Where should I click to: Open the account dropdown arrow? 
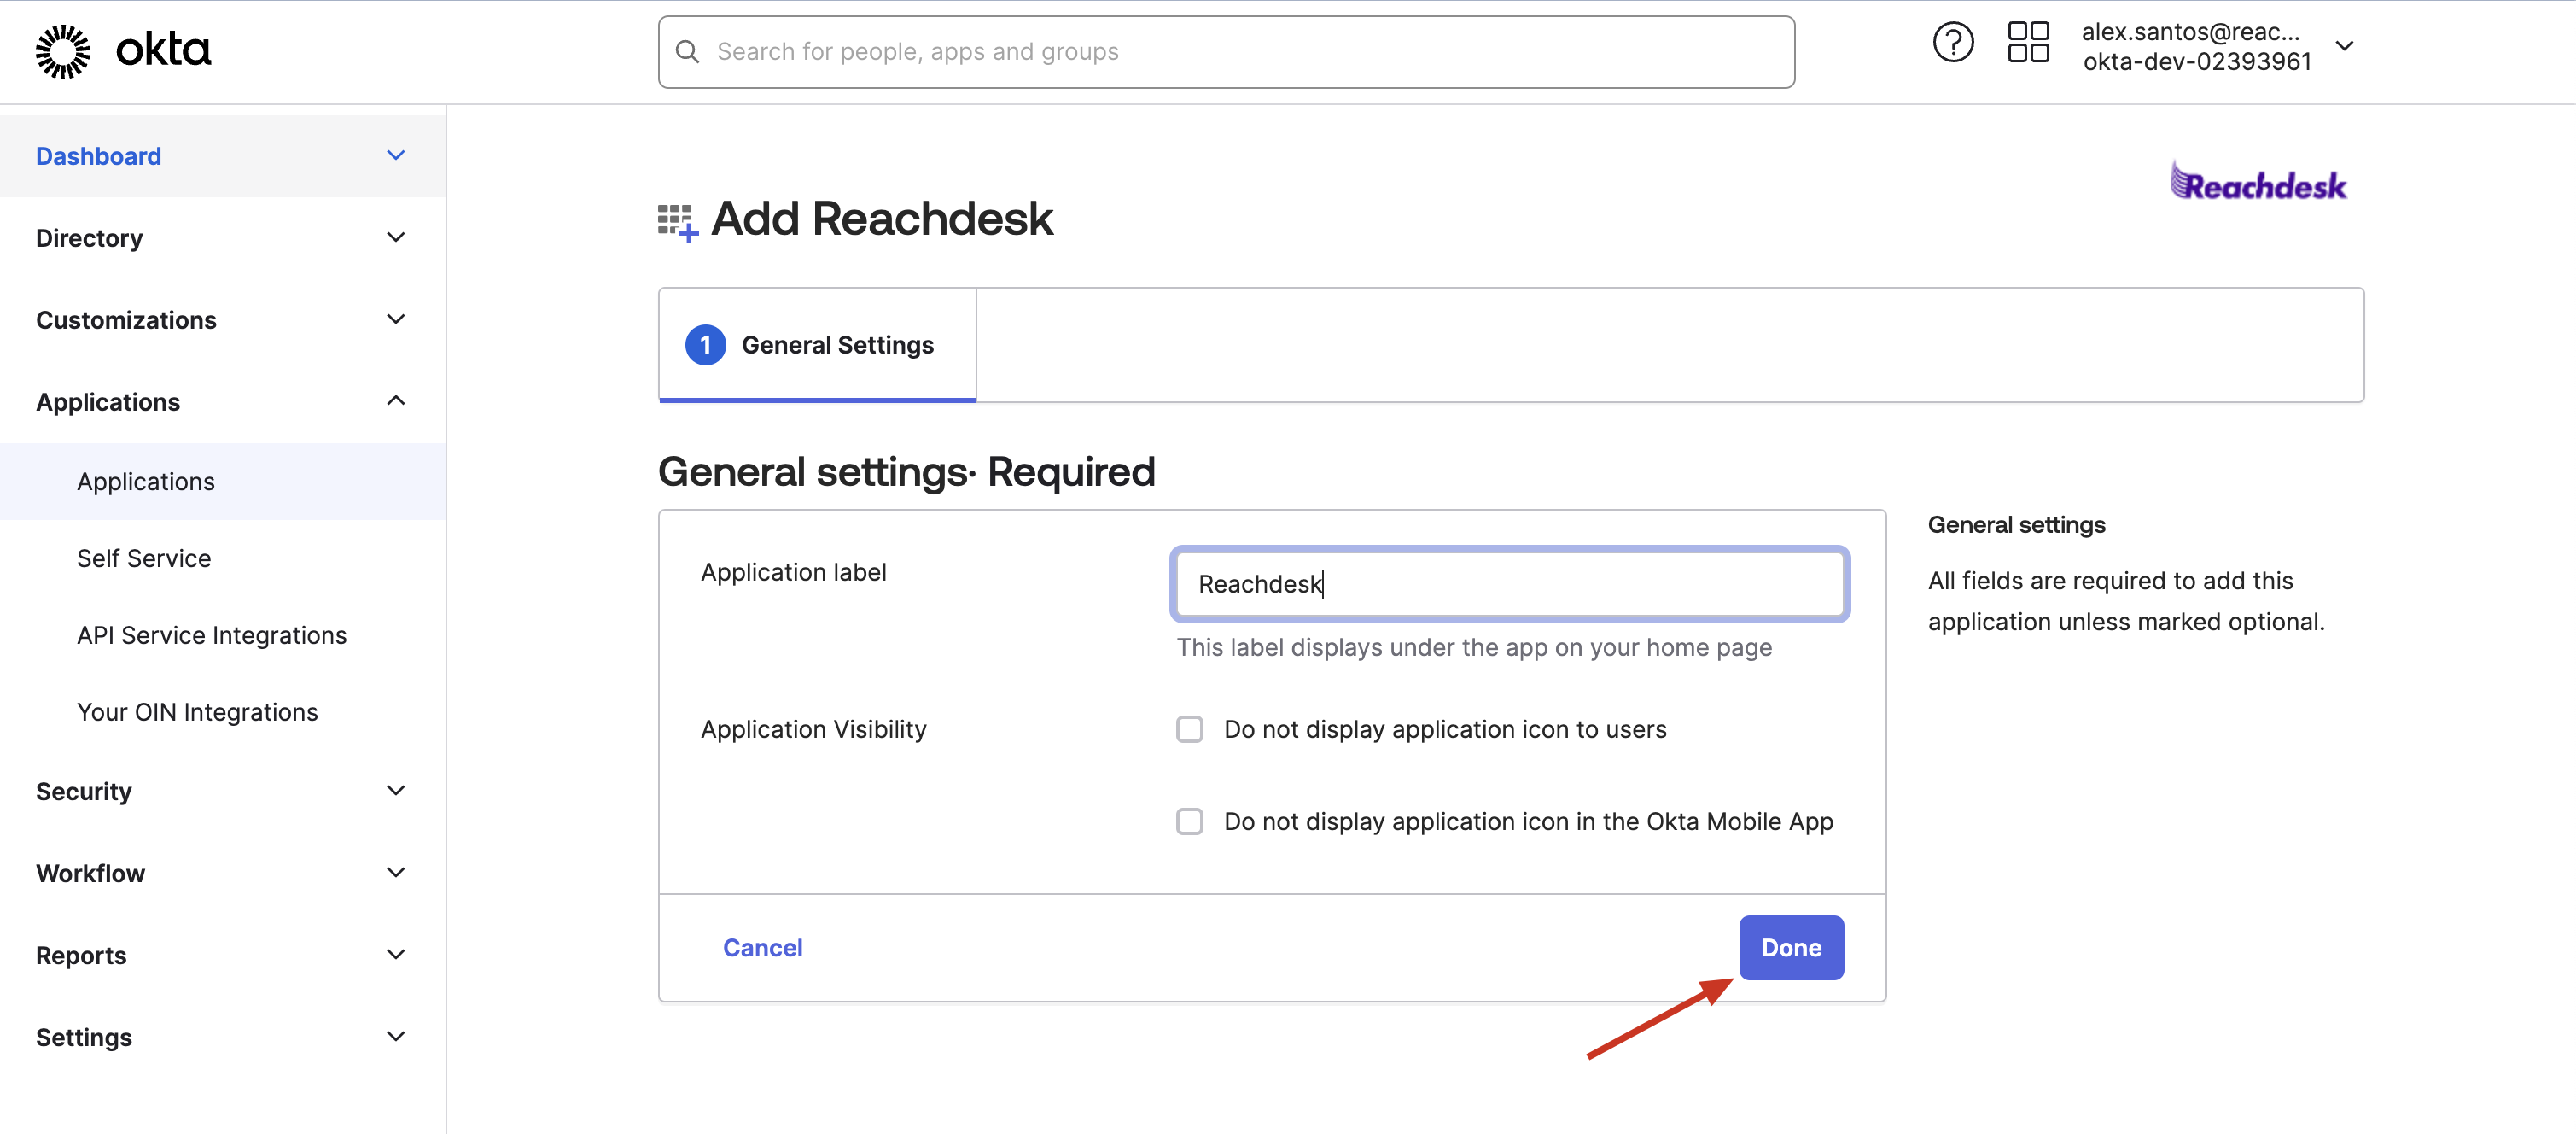coord(2344,46)
